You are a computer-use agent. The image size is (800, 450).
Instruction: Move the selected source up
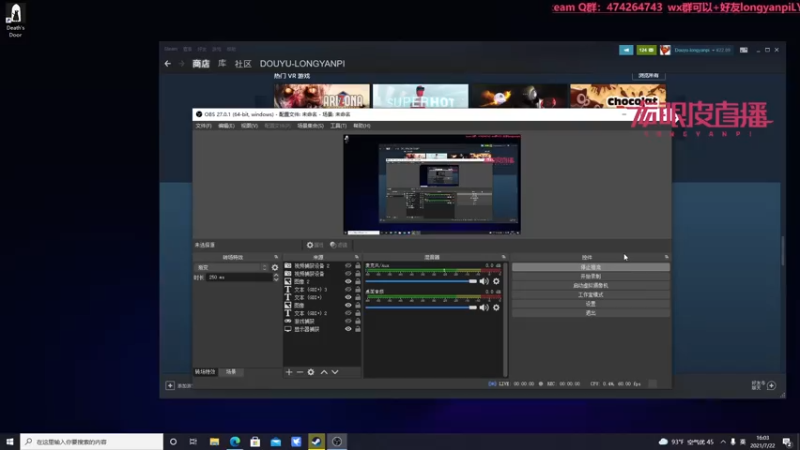click(324, 372)
